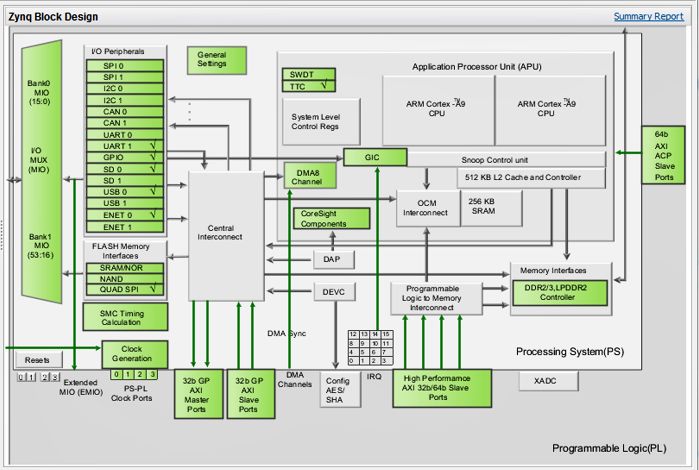Click the "FLASH Memory Interfaces" heading
Screen dimensions: 699x470
click(120, 251)
